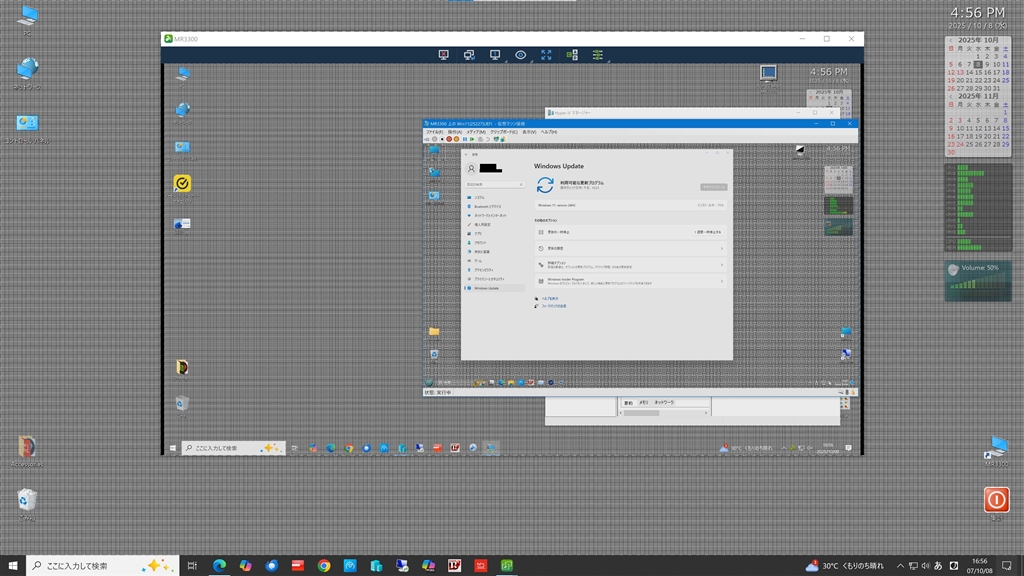
Task: Expand the Windows Insider Program row
Action: tap(629, 281)
